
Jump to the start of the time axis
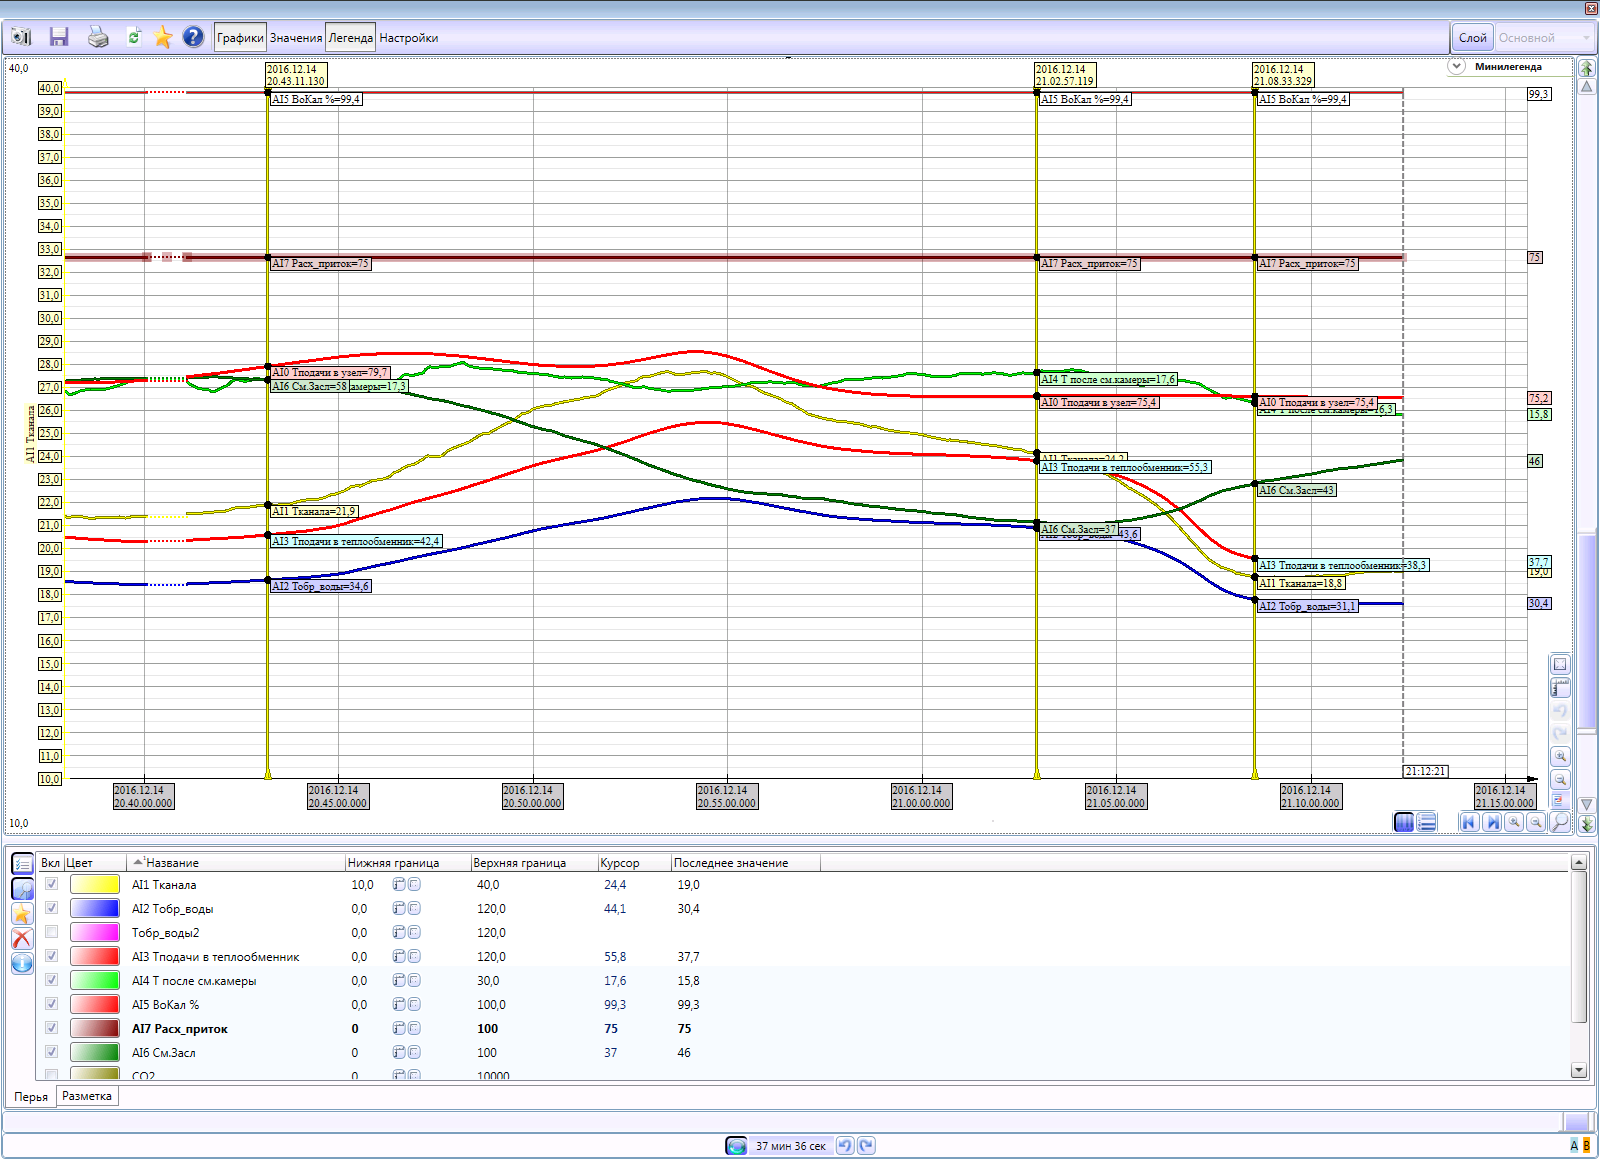tap(1468, 822)
